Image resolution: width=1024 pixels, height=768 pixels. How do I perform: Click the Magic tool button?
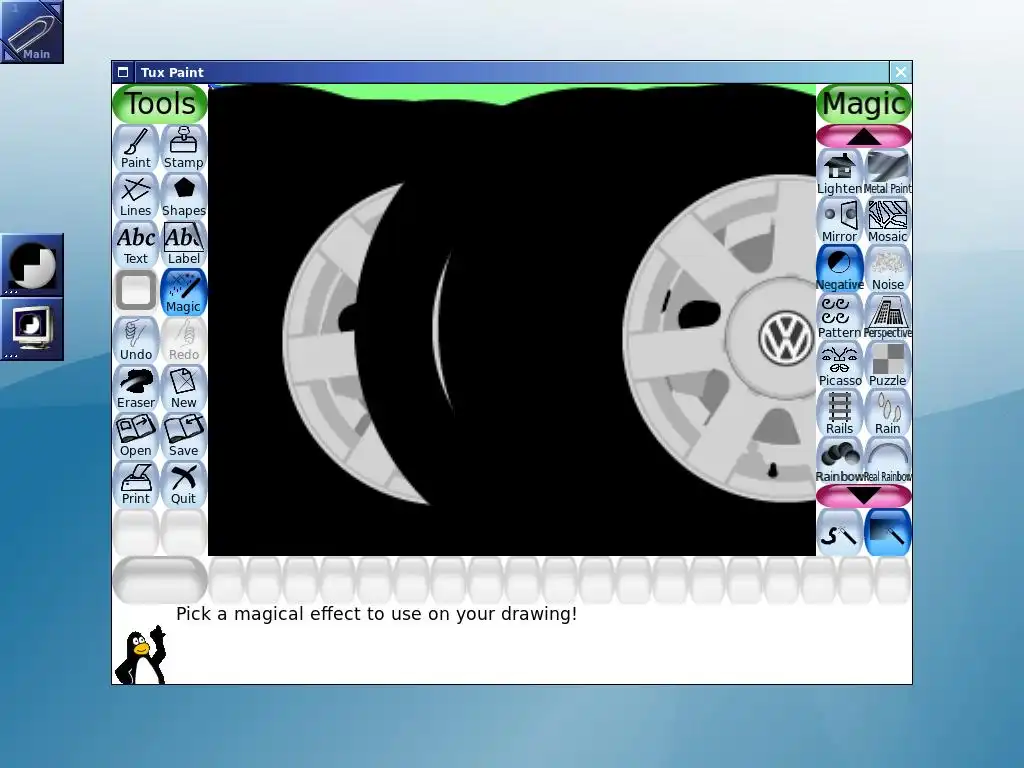point(184,292)
